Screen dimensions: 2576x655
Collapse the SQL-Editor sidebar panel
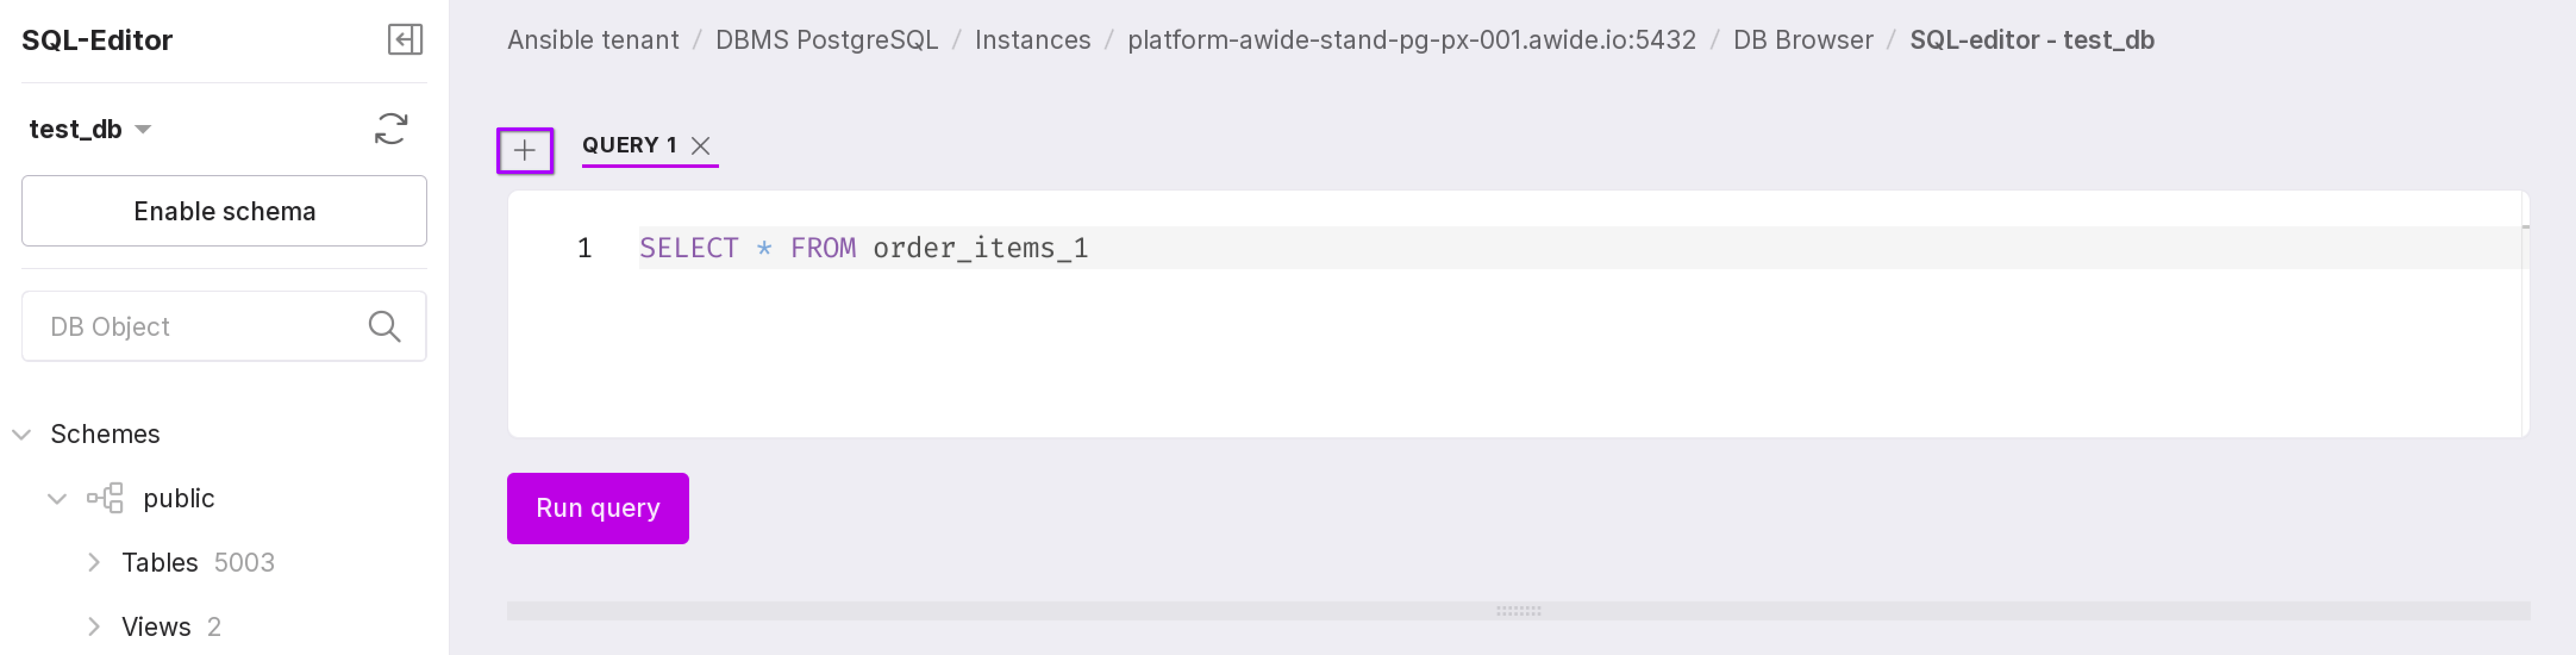click(405, 40)
